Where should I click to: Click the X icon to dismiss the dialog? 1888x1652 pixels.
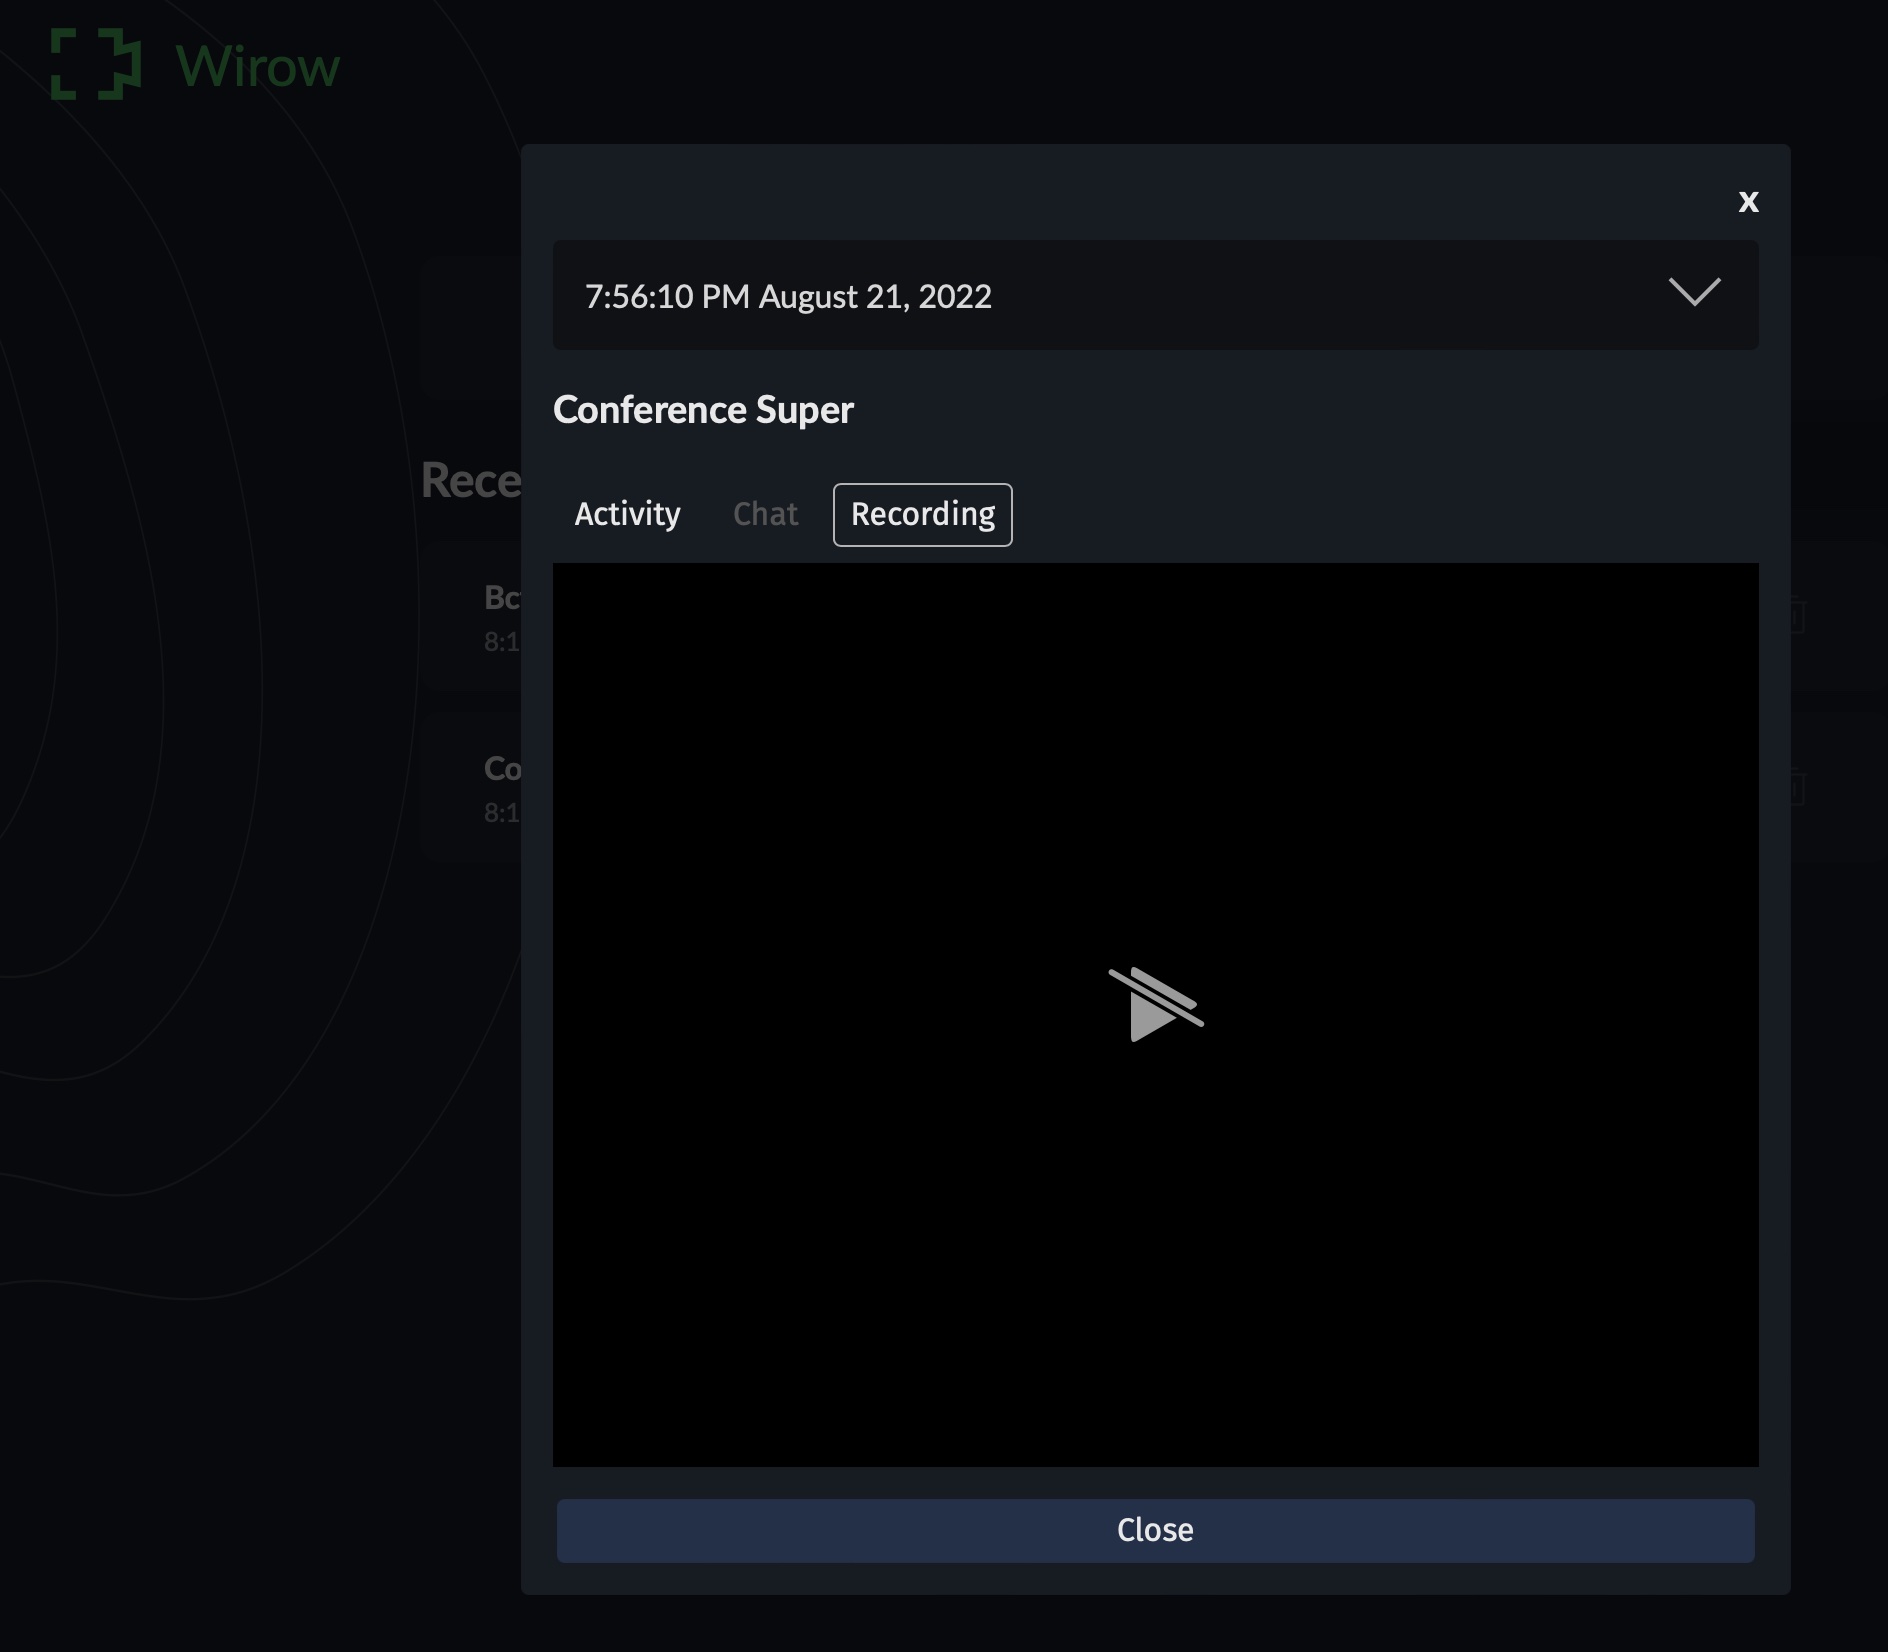1749,202
